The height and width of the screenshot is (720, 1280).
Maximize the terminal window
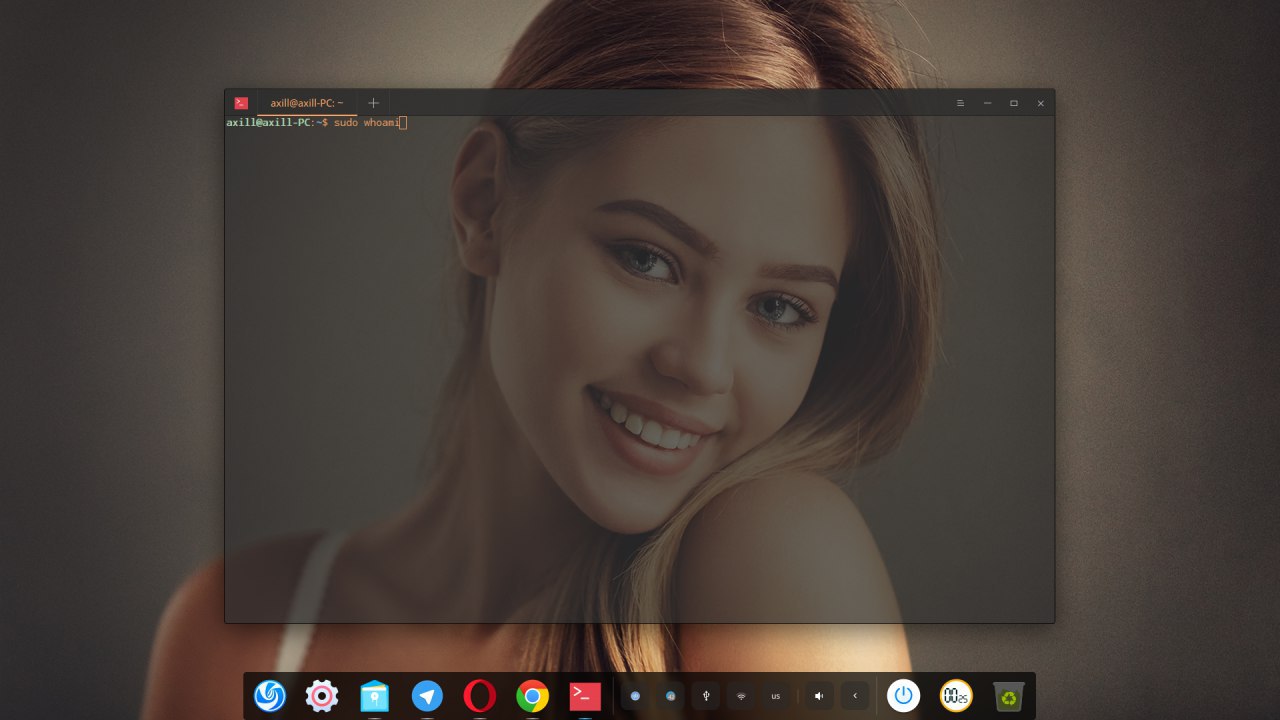1014,103
